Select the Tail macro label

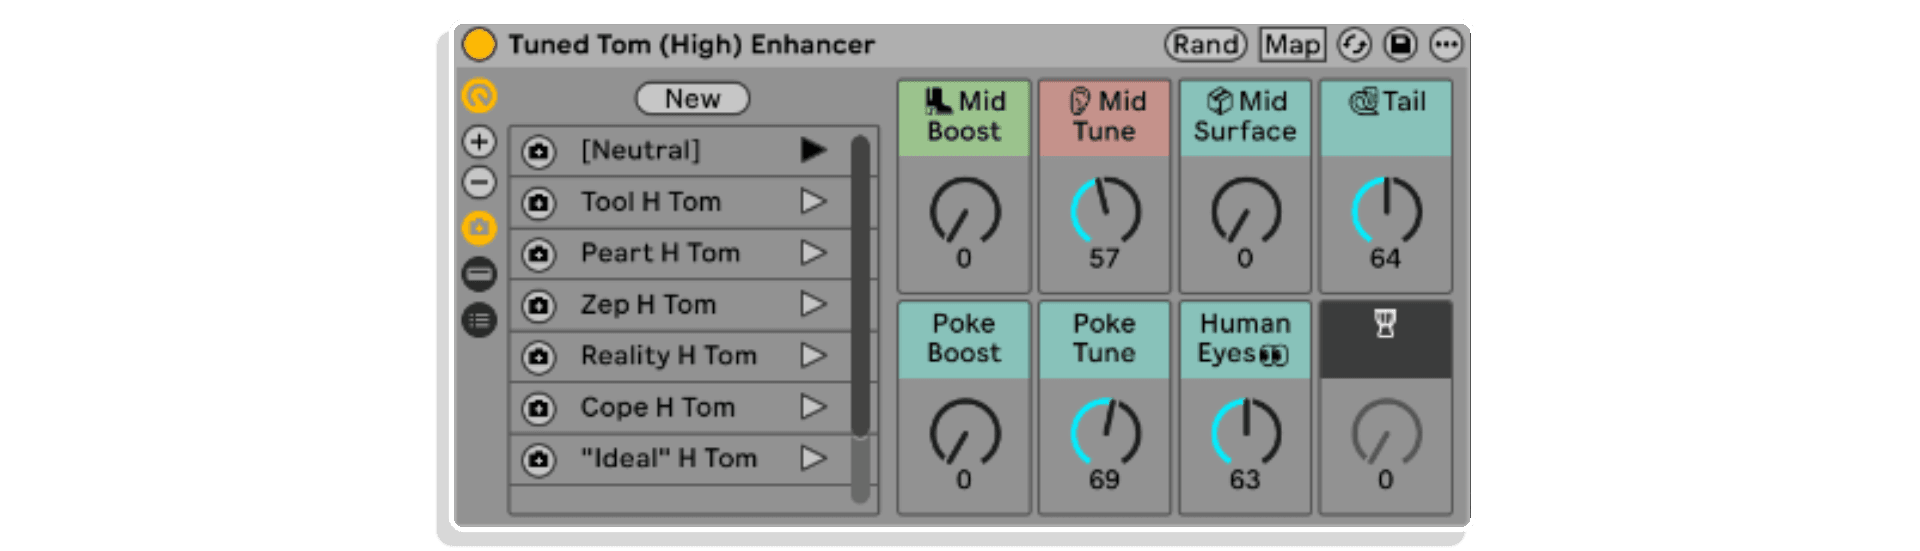pyautogui.click(x=1386, y=118)
